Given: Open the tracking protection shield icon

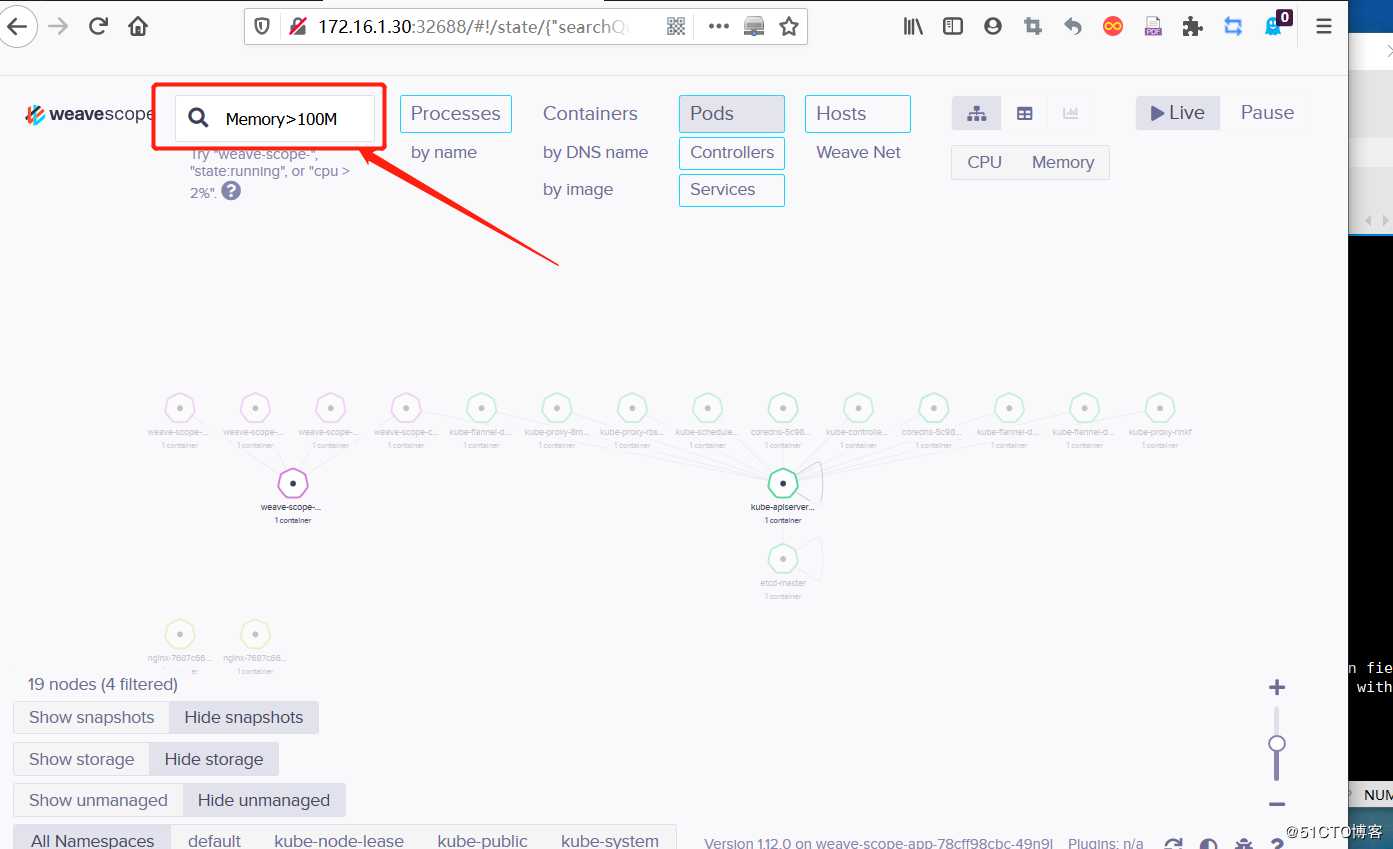Looking at the screenshot, I should click(262, 27).
